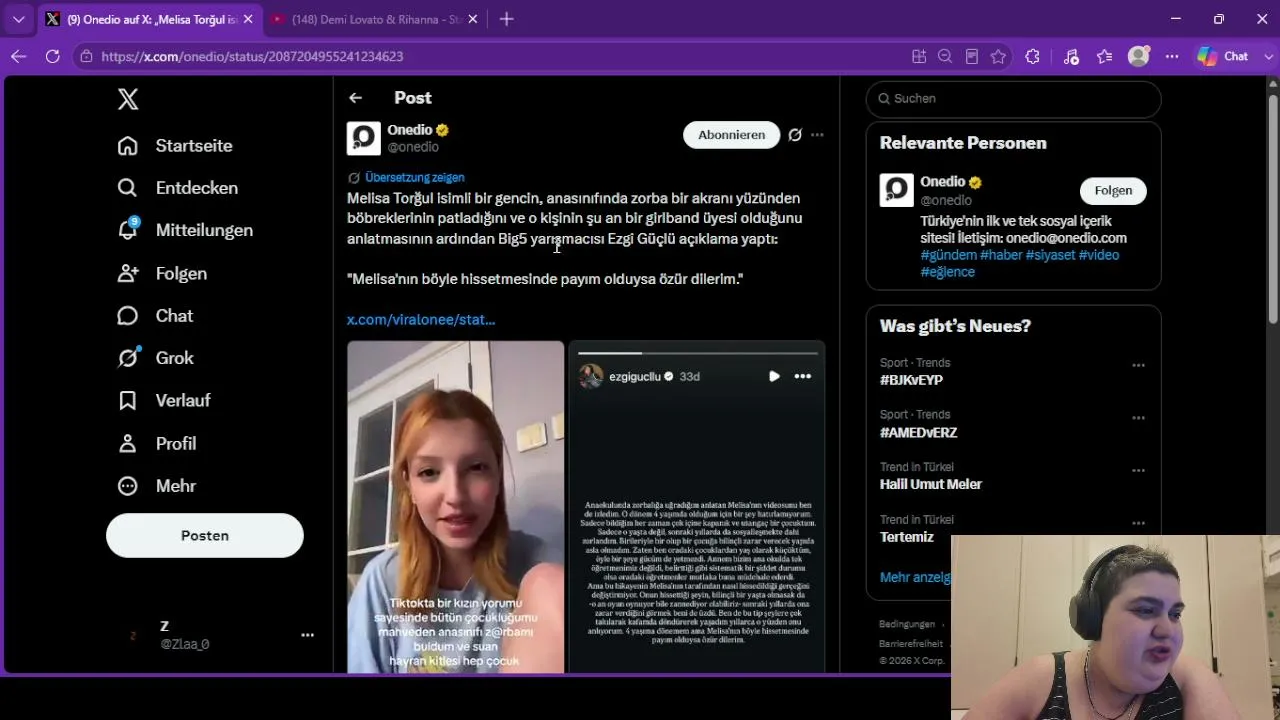Click the Grok icon beside Abonnieren

795,135
